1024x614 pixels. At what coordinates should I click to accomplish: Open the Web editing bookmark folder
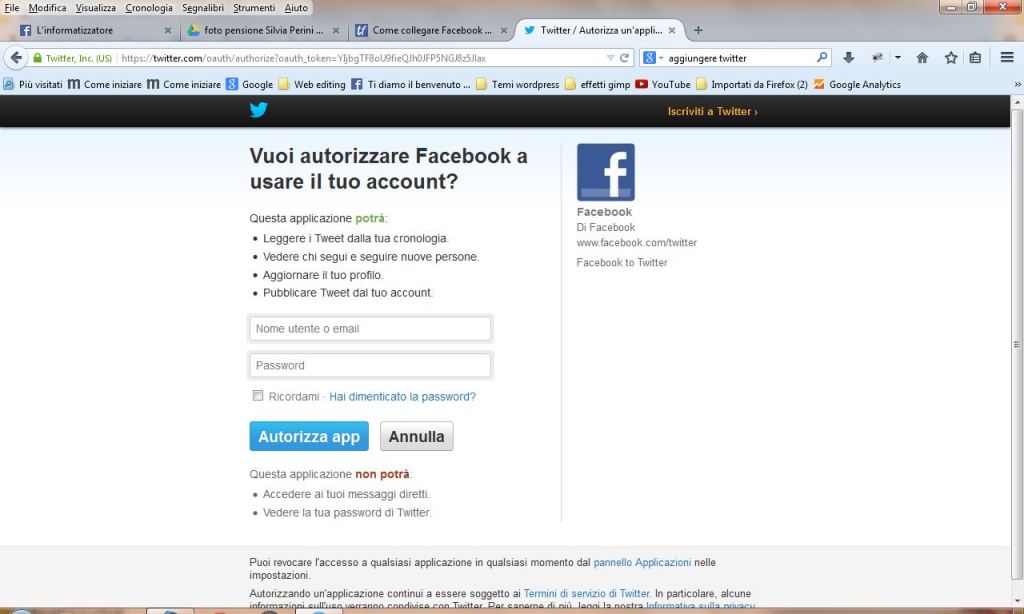click(x=312, y=84)
